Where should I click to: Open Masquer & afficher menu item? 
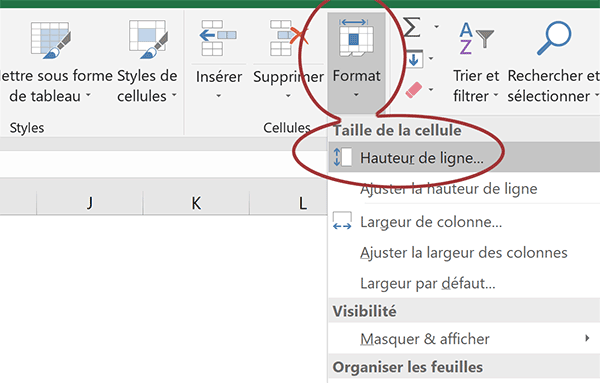(464, 339)
